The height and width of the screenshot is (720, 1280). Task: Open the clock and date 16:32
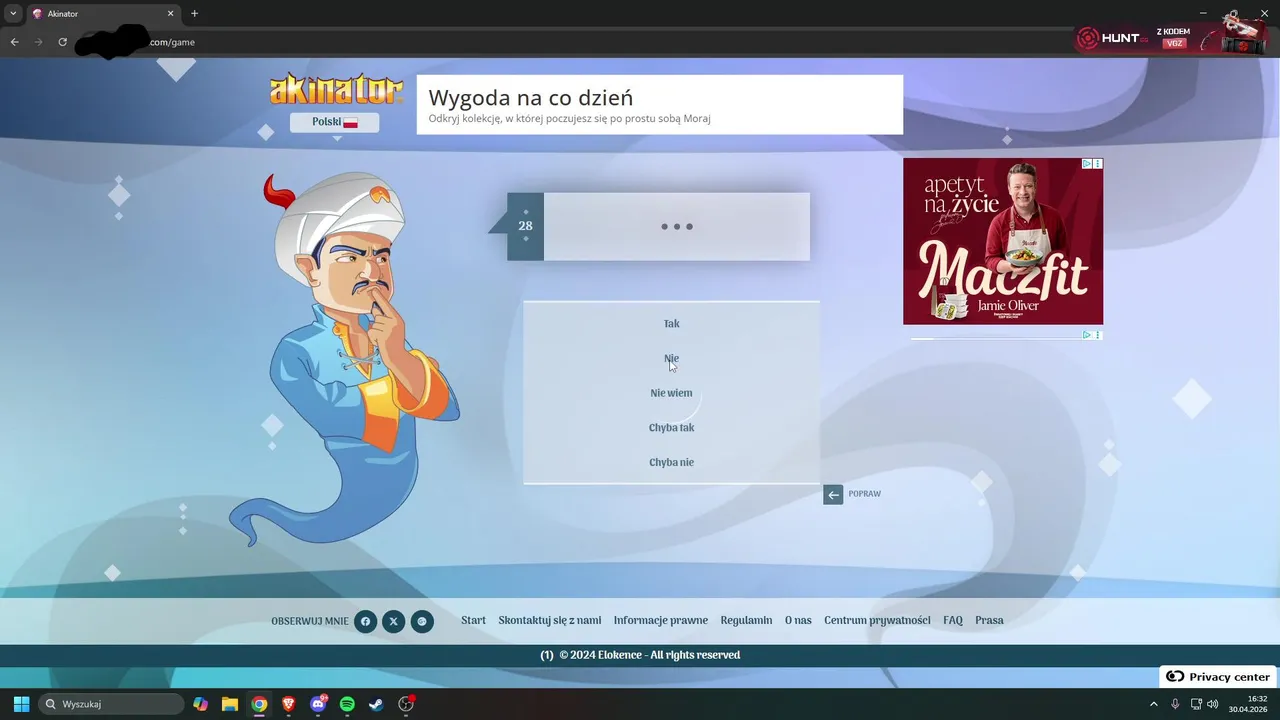pos(1250,704)
